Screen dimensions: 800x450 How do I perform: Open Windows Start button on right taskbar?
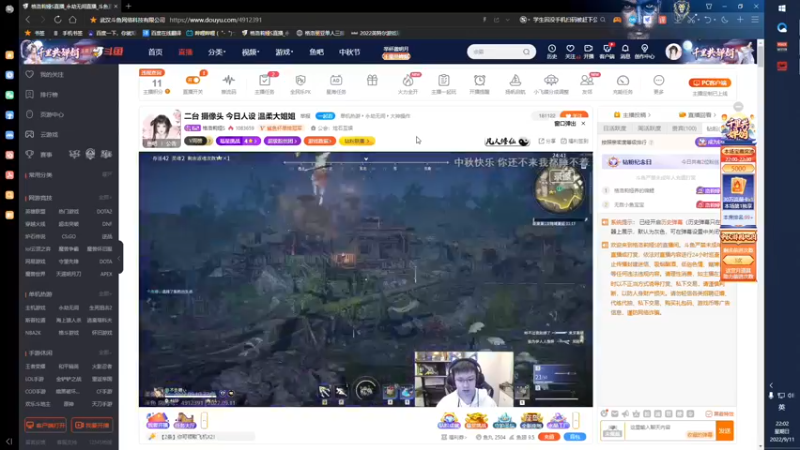click(782, 8)
